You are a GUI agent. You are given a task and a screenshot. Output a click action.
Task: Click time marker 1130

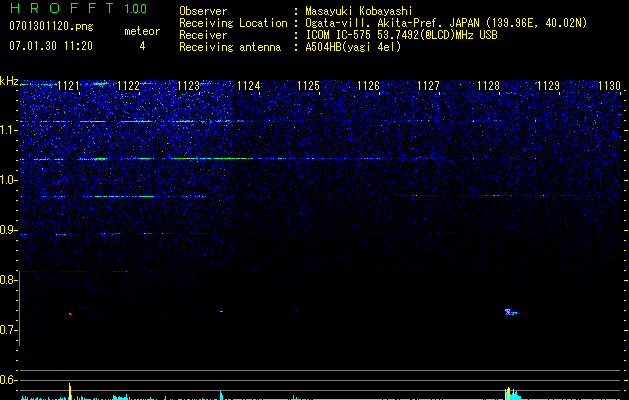coord(609,86)
